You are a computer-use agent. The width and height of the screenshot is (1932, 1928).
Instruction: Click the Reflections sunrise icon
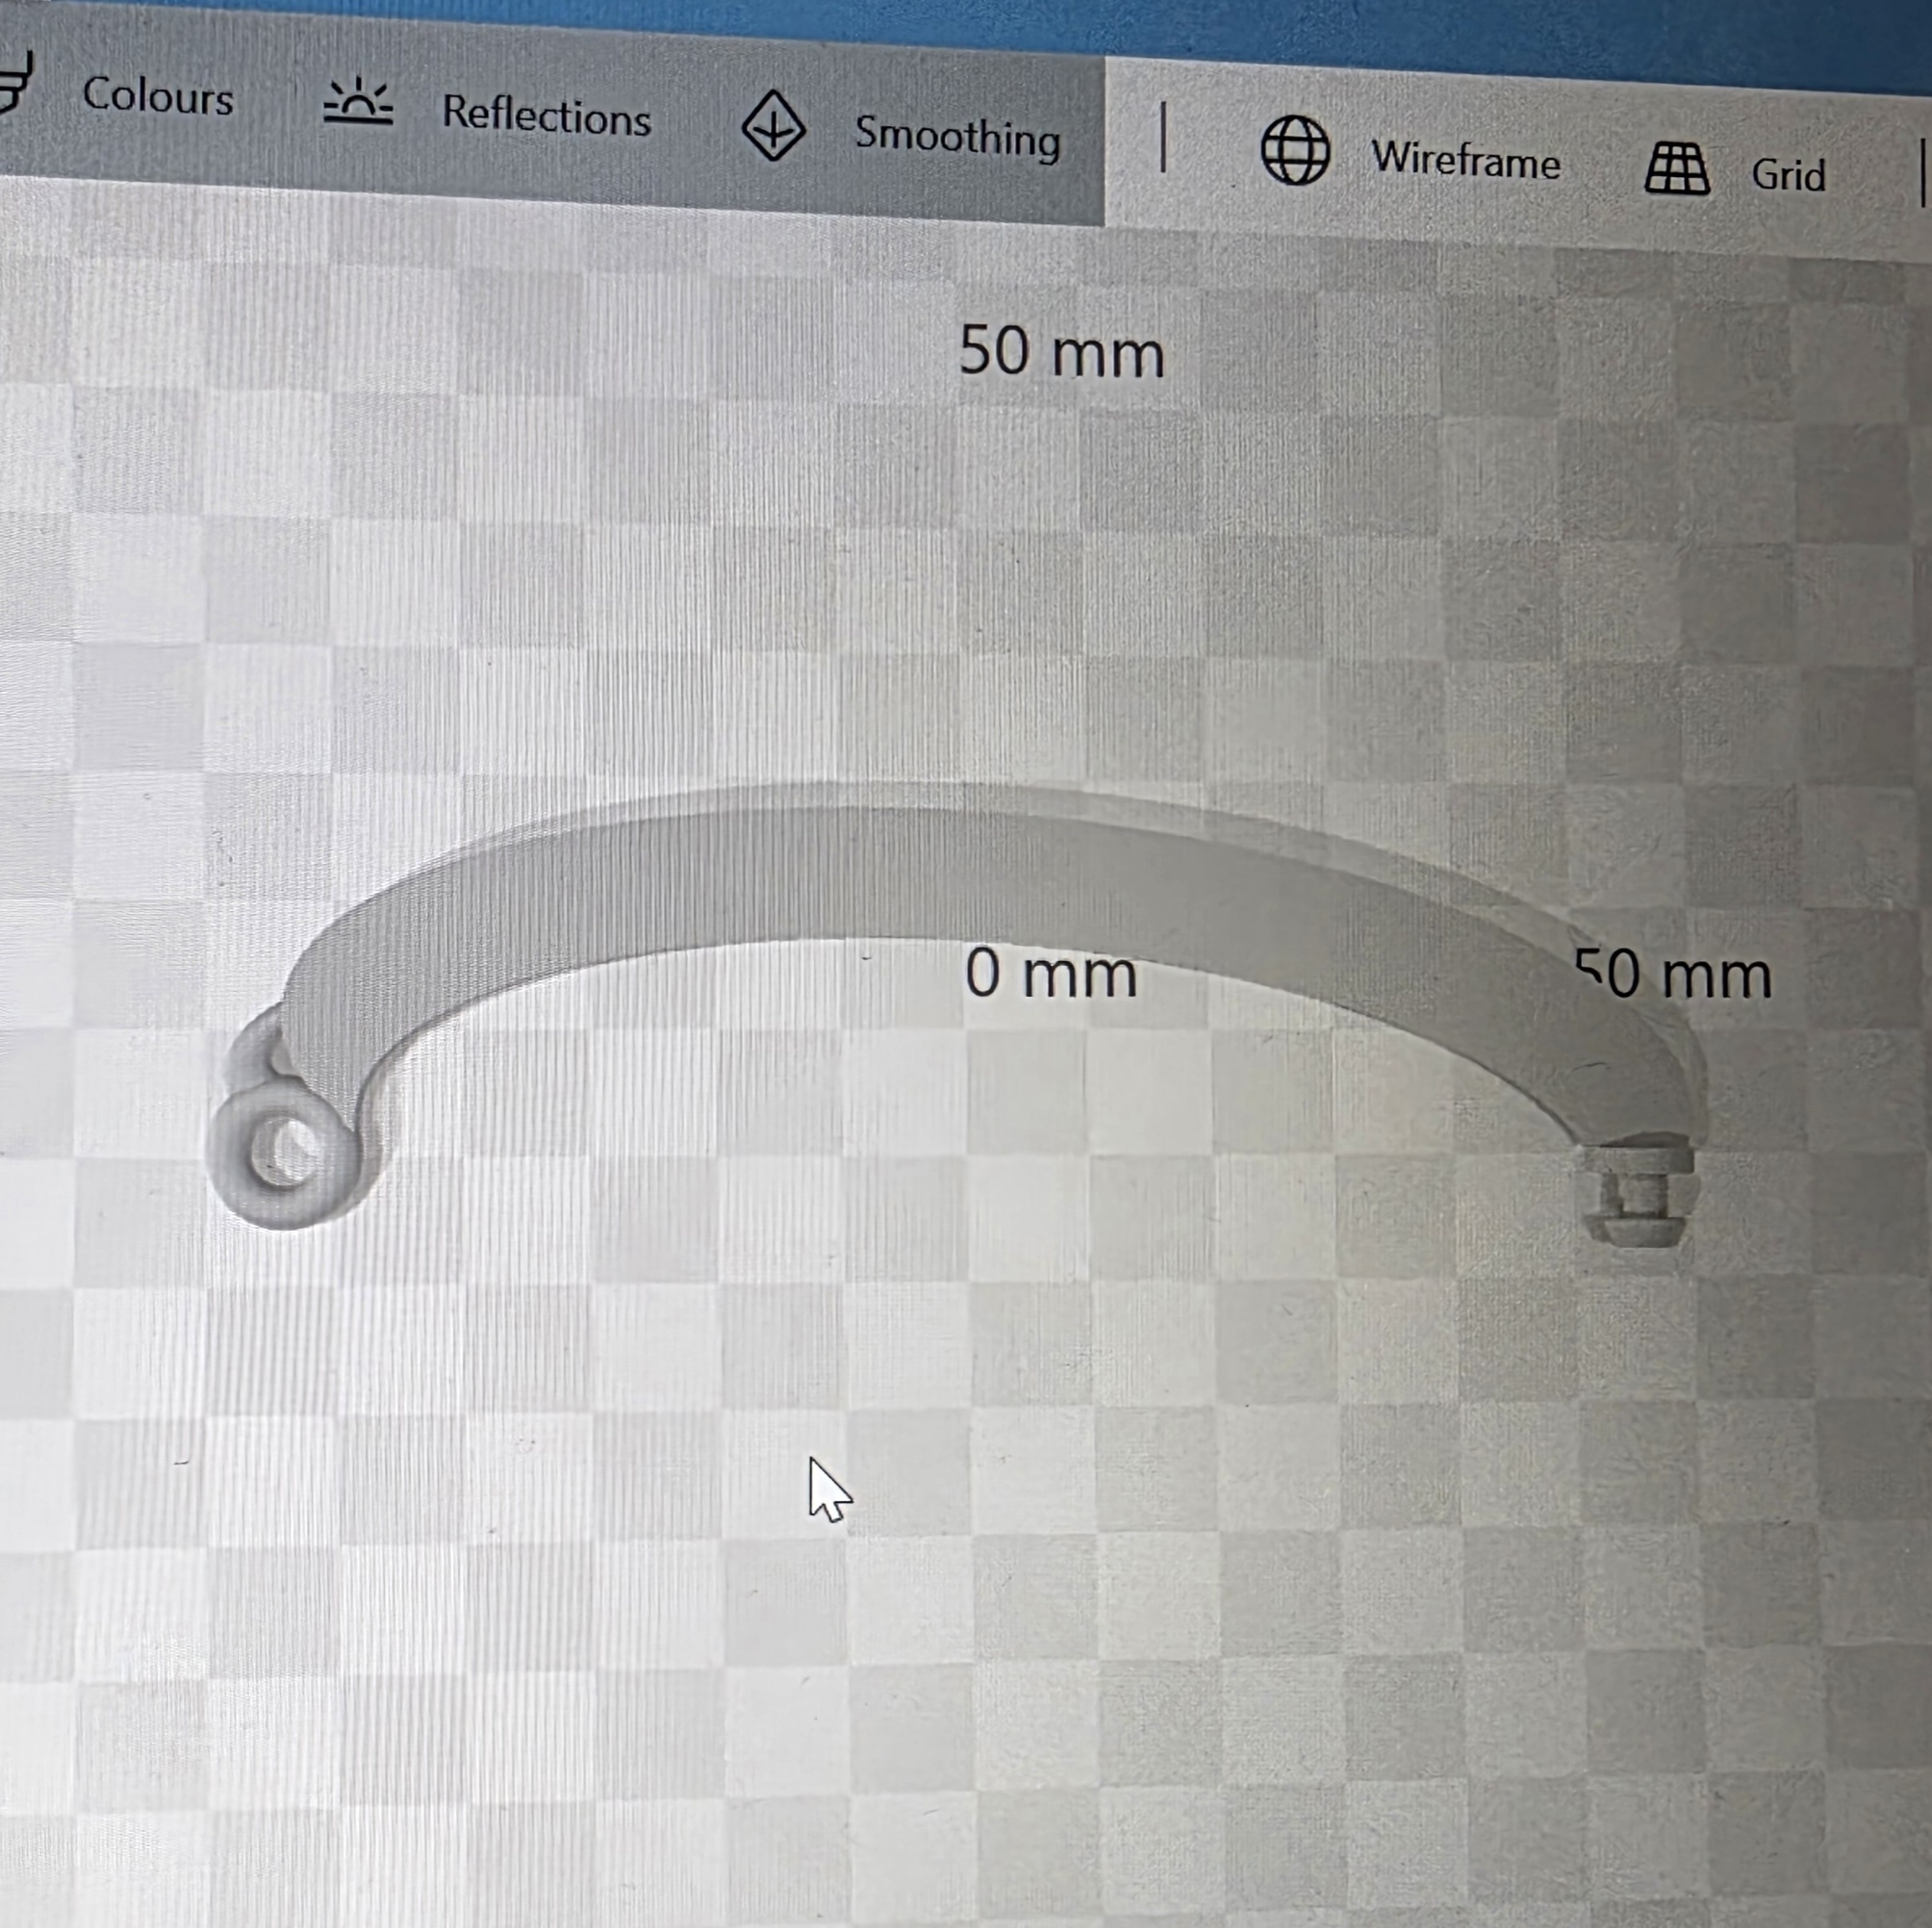click(x=358, y=103)
